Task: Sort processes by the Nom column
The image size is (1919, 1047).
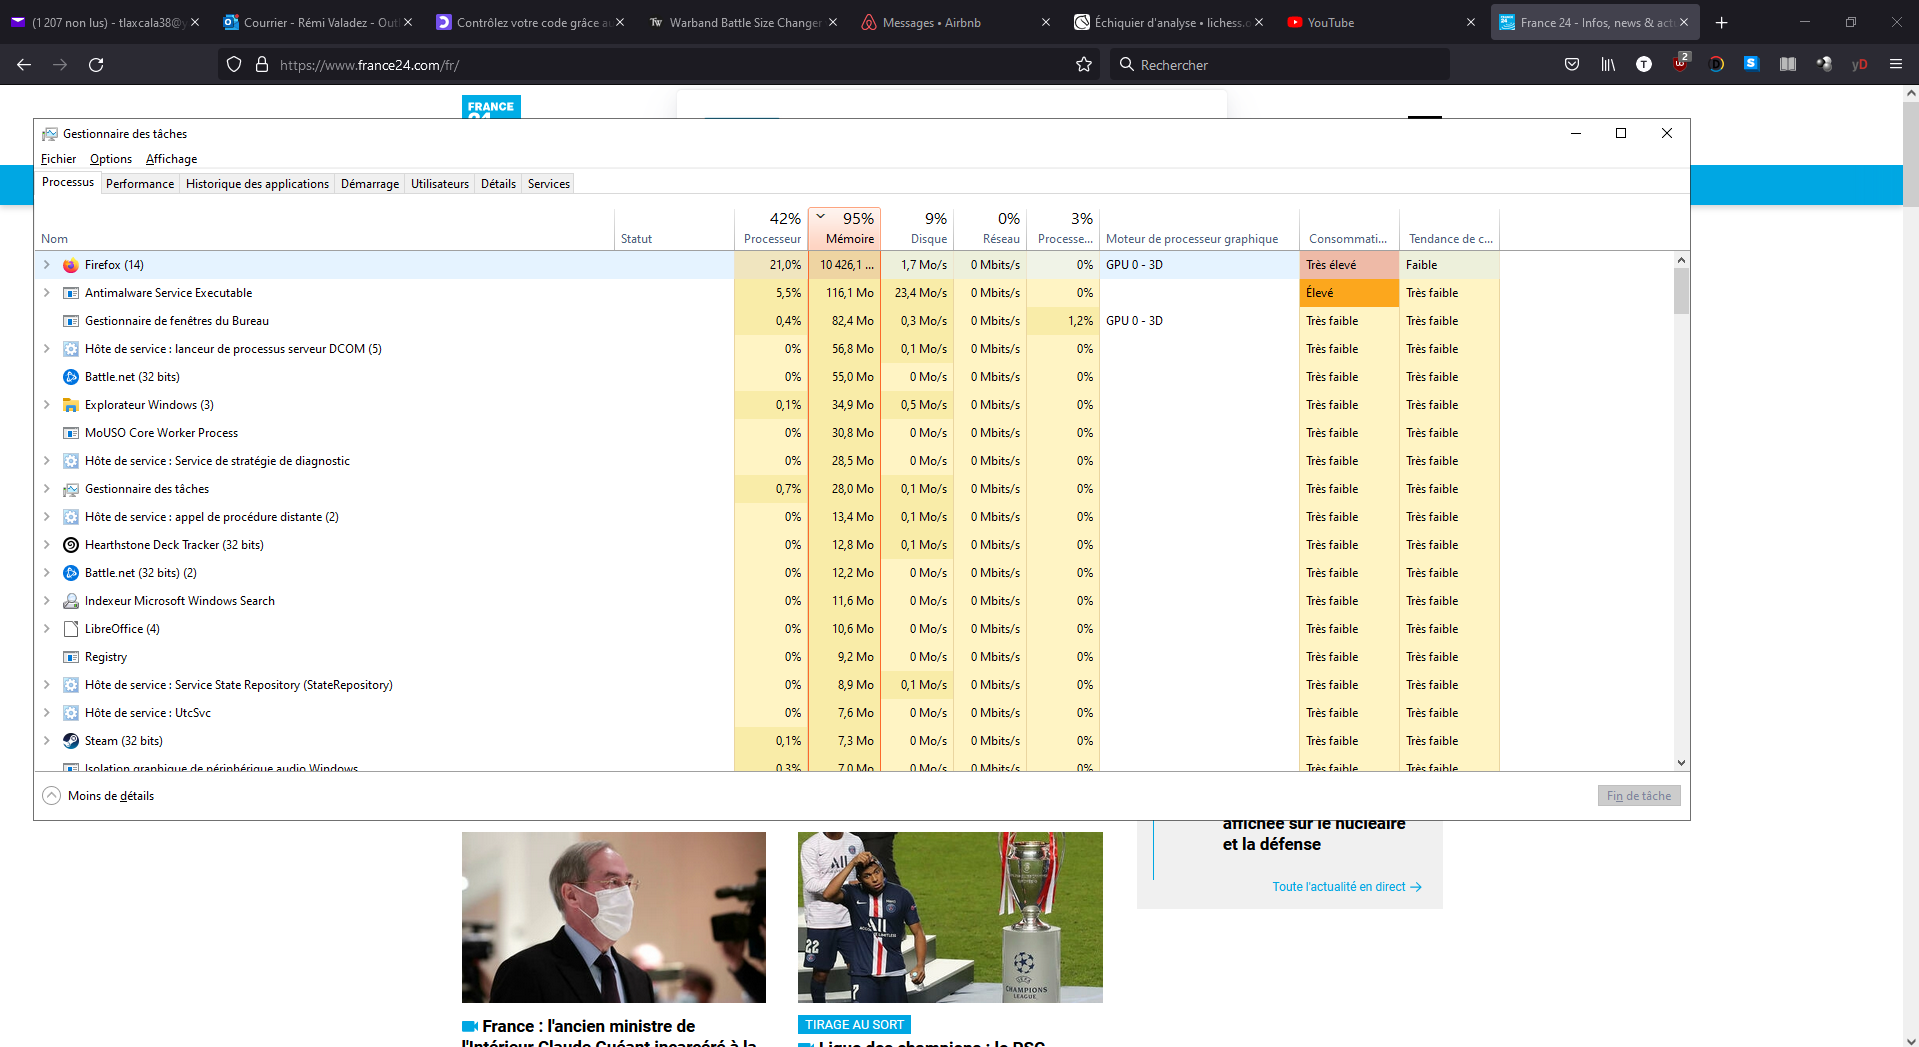Action: (324, 229)
